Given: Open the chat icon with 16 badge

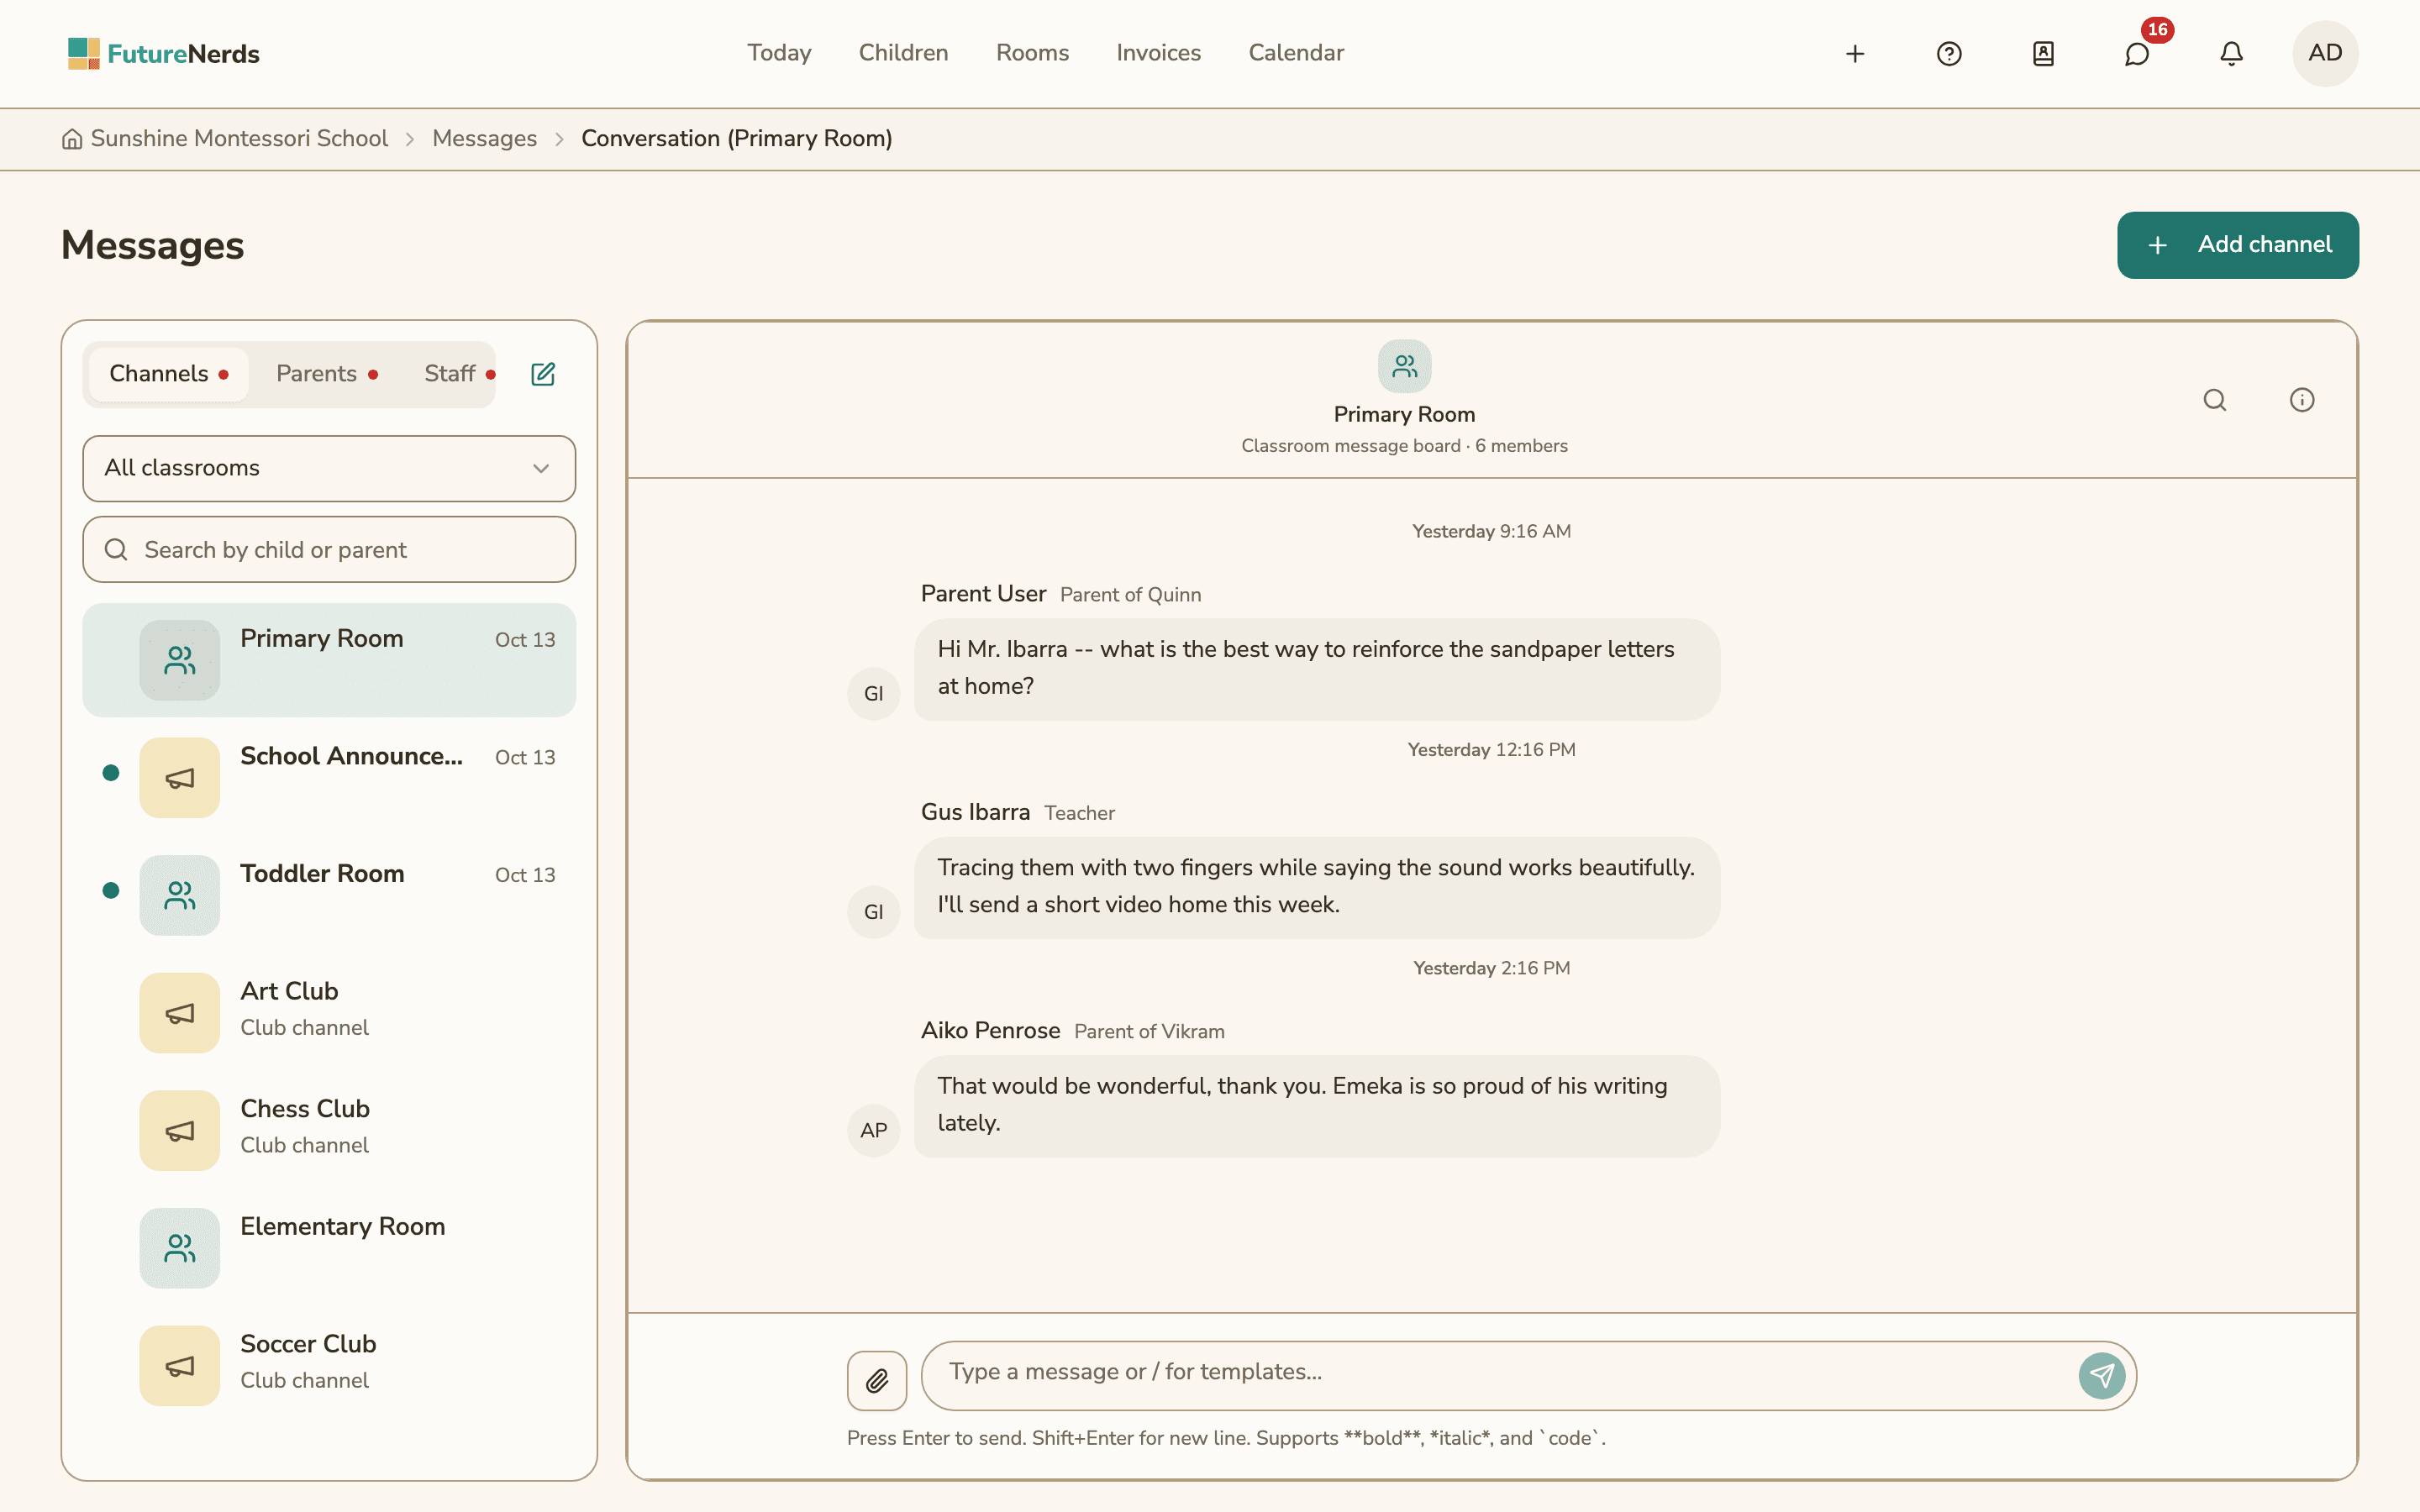Looking at the screenshot, I should pos(2137,54).
